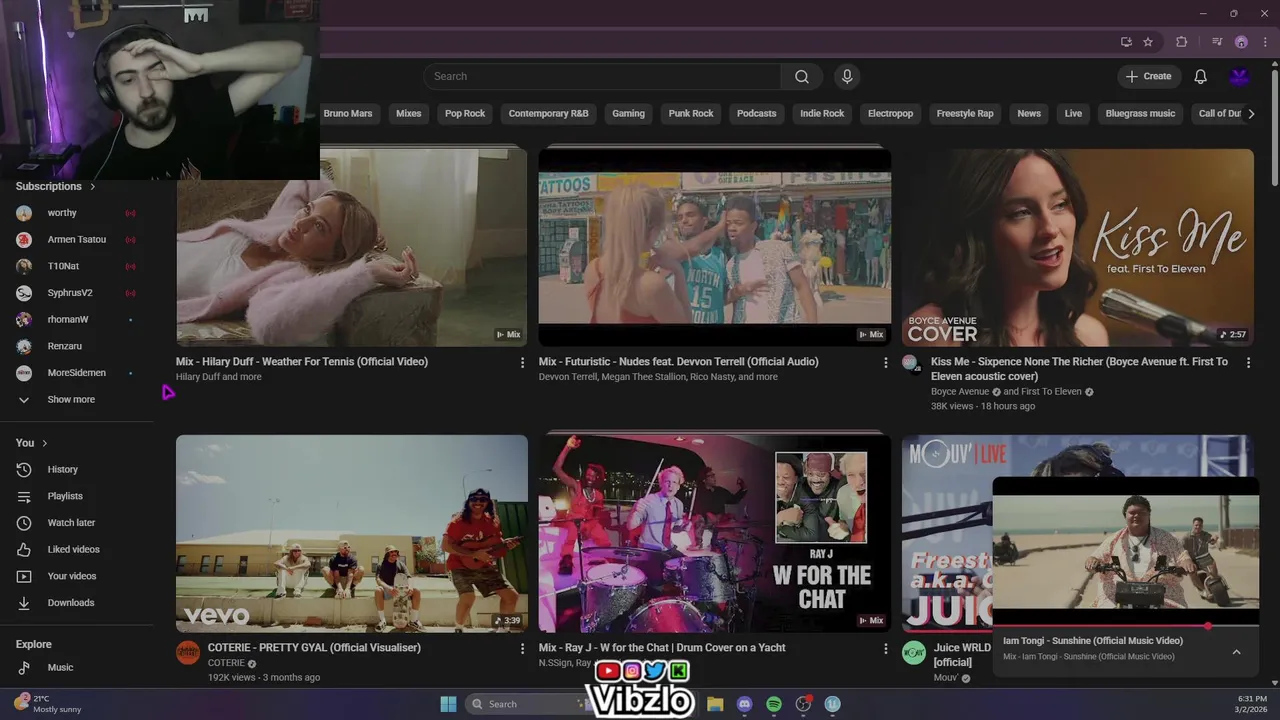The height and width of the screenshot is (720, 1280).
Task: Select the Podcasts chip
Action: click(757, 114)
